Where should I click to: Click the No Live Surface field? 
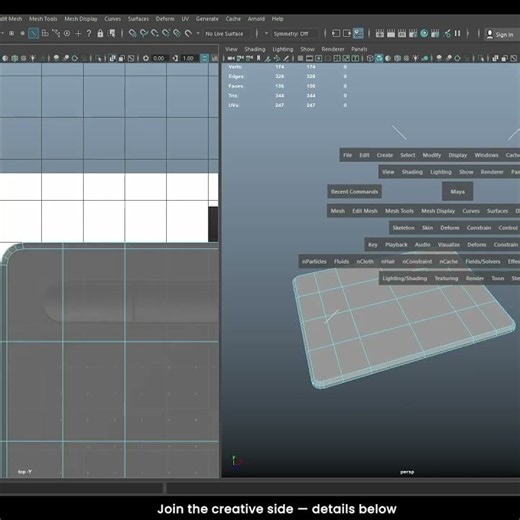(226, 34)
